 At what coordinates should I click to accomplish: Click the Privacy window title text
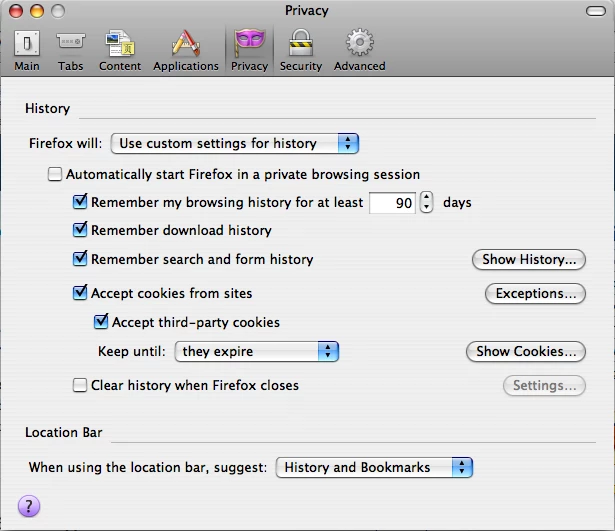click(307, 11)
